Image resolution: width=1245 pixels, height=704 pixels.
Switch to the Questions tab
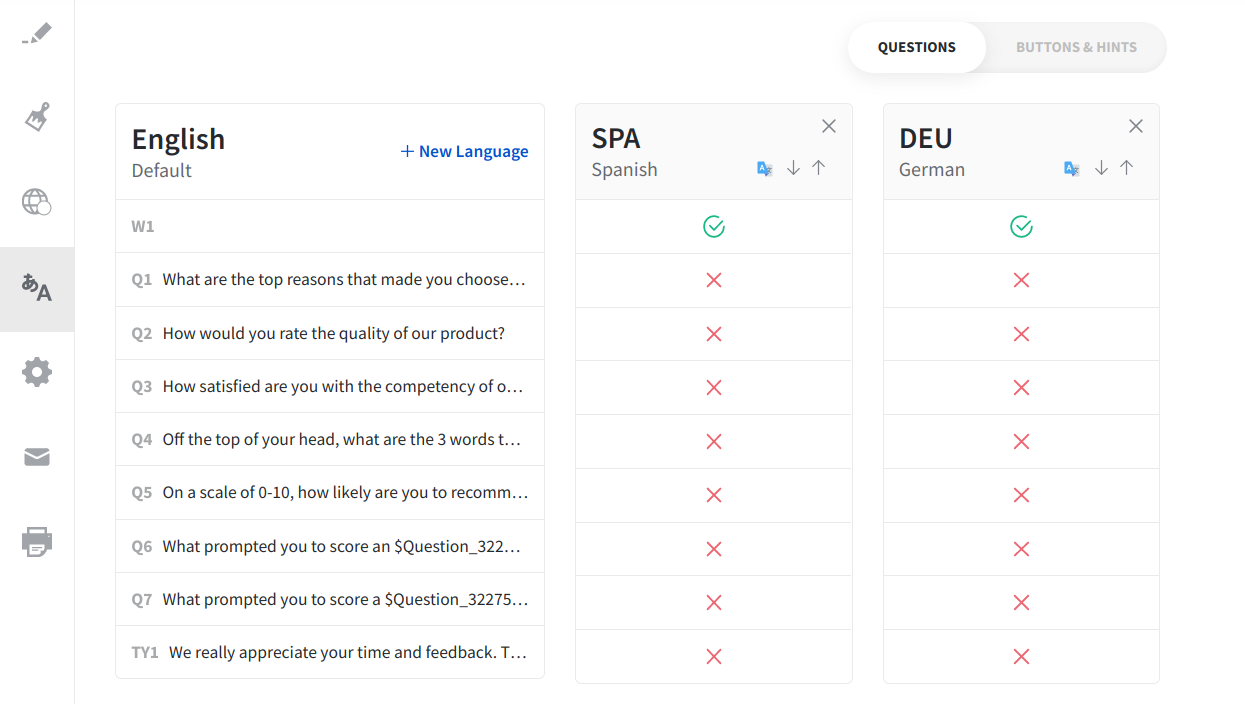[916, 47]
